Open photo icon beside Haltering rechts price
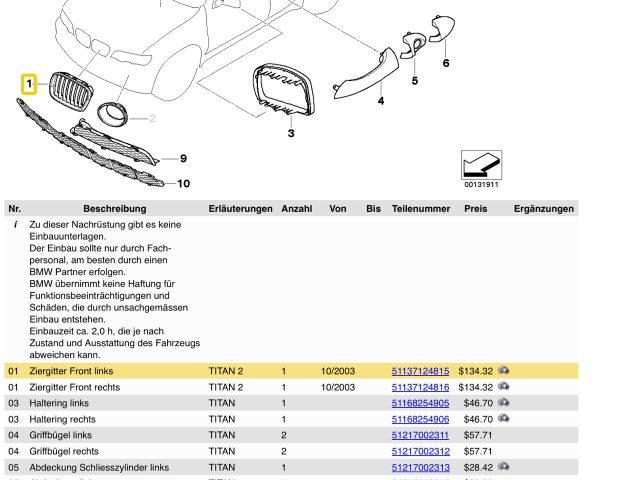Image resolution: width=640 pixels, height=480 pixels. [x=503, y=420]
